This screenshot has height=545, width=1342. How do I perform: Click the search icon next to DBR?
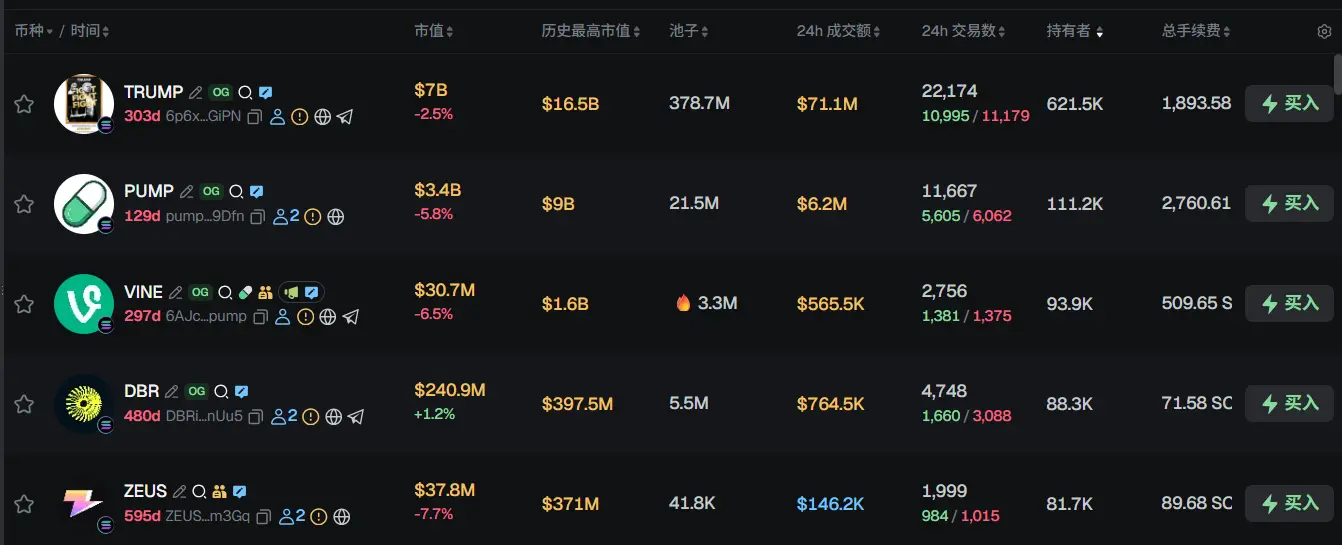[x=221, y=392]
